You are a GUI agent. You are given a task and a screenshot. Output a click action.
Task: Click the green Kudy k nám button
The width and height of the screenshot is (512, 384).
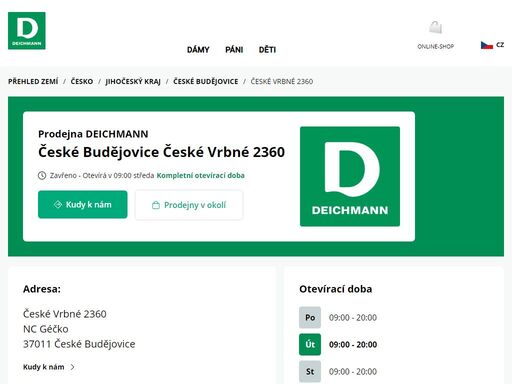[x=83, y=204]
